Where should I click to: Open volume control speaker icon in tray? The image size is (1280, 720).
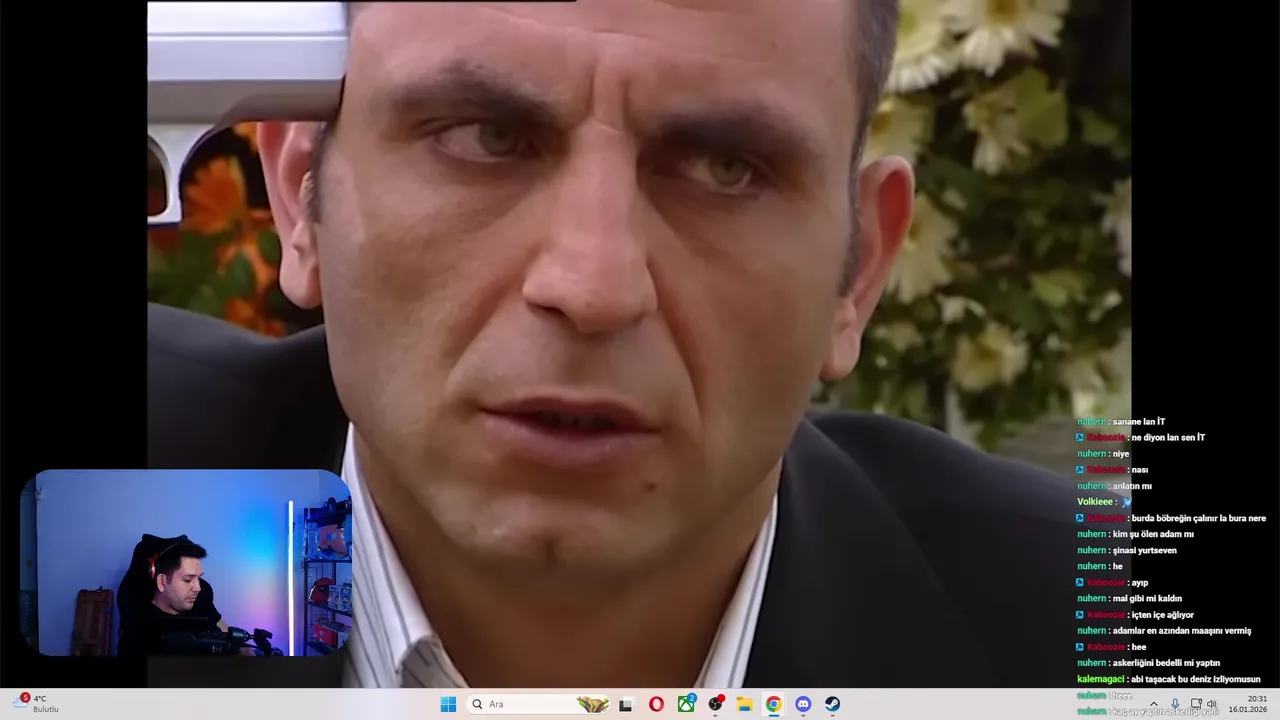pyautogui.click(x=1212, y=704)
